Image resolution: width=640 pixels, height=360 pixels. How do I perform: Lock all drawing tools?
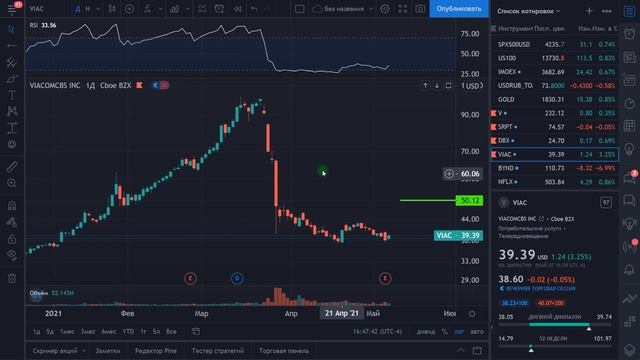(x=12, y=239)
